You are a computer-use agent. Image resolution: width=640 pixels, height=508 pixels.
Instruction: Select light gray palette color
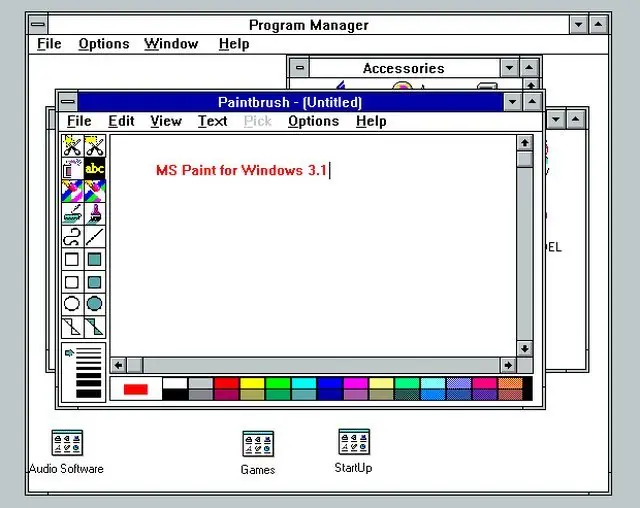click(201, 383)
